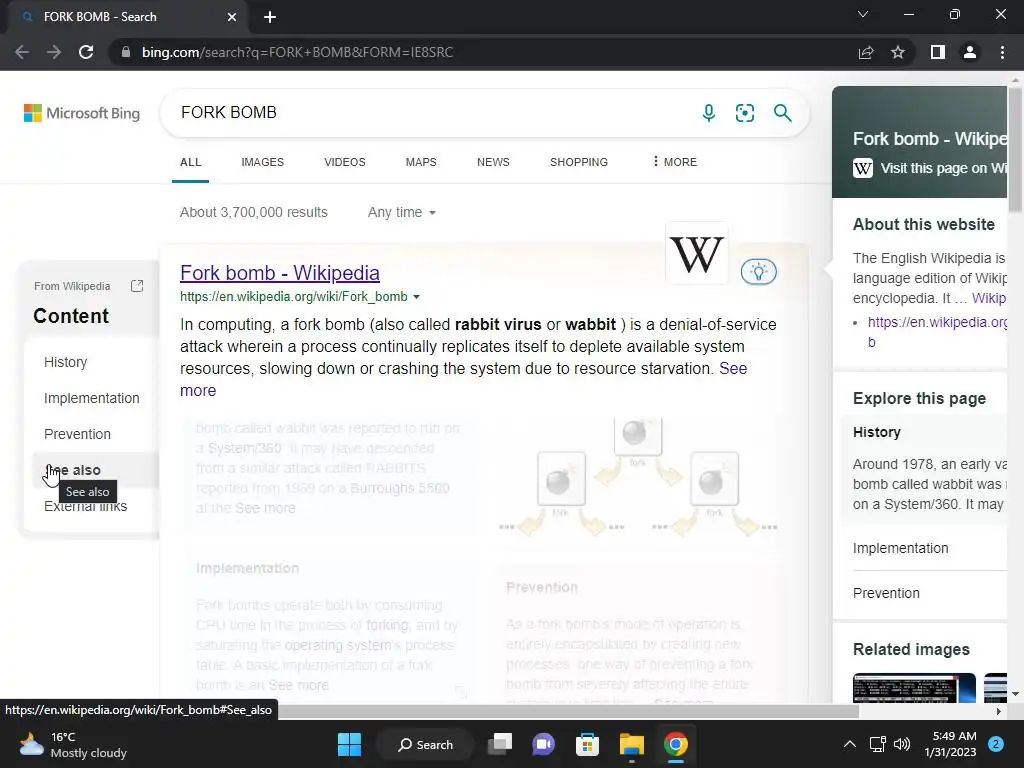Open Teams Chat taskbar icon
1024x768 pixels.
(543, 744)
